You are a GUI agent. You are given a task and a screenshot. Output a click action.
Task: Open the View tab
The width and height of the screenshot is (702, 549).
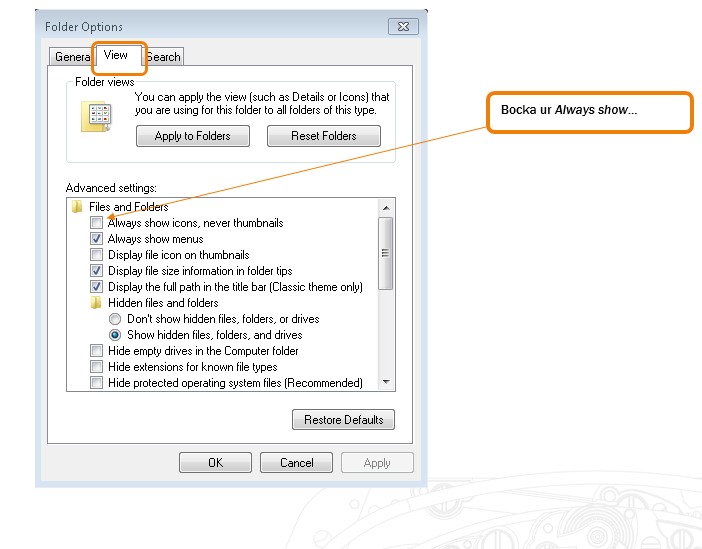point(116,55)
